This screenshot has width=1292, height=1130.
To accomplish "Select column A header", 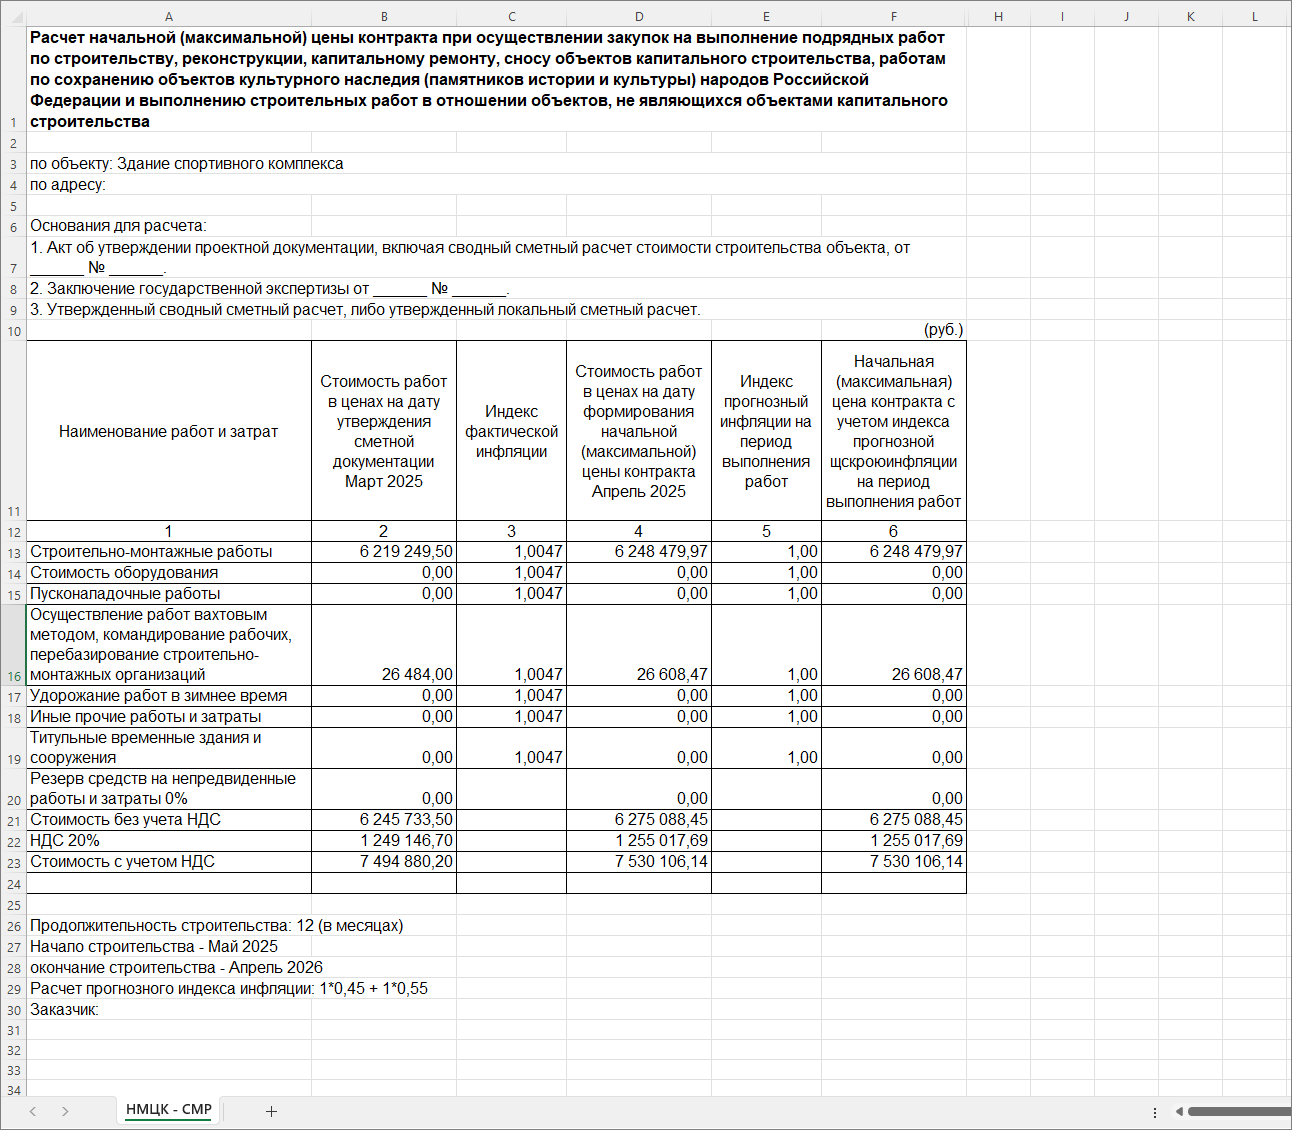I will point(168,16).
